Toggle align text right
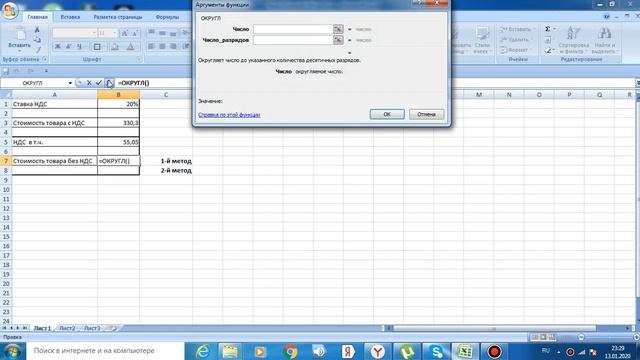Screen dimensions: 640x360 [x=173, y=47]
